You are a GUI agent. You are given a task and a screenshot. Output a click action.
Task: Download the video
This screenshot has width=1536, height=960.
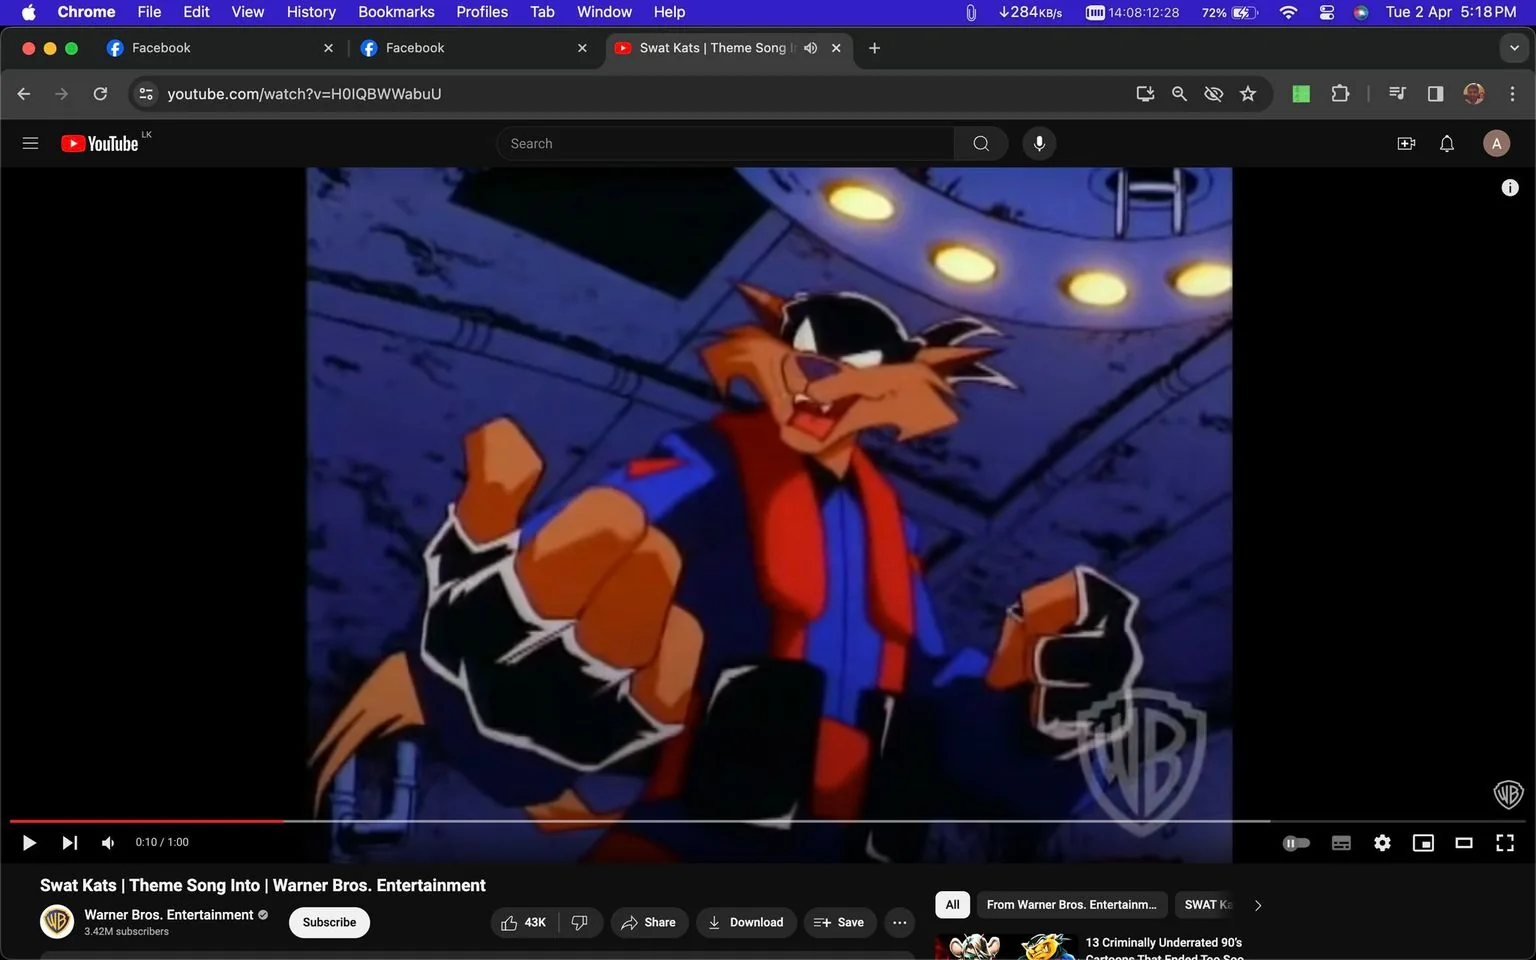click(x=746, y=922)
